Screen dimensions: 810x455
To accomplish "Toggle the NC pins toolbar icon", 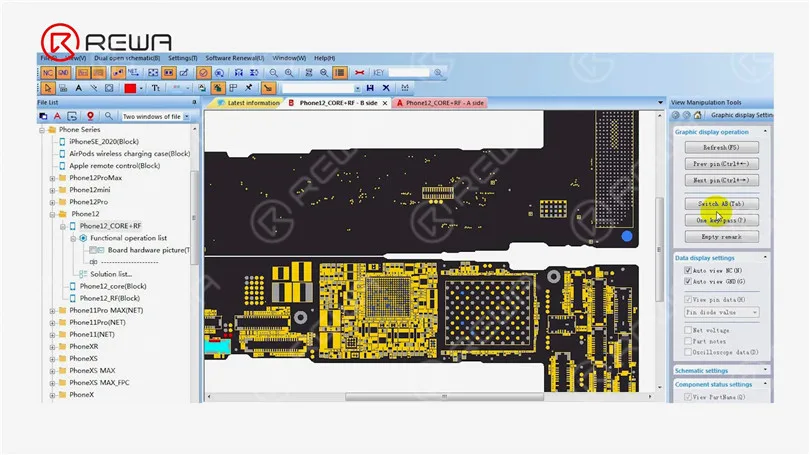I will pyautogui.click(x=48, y=73).
